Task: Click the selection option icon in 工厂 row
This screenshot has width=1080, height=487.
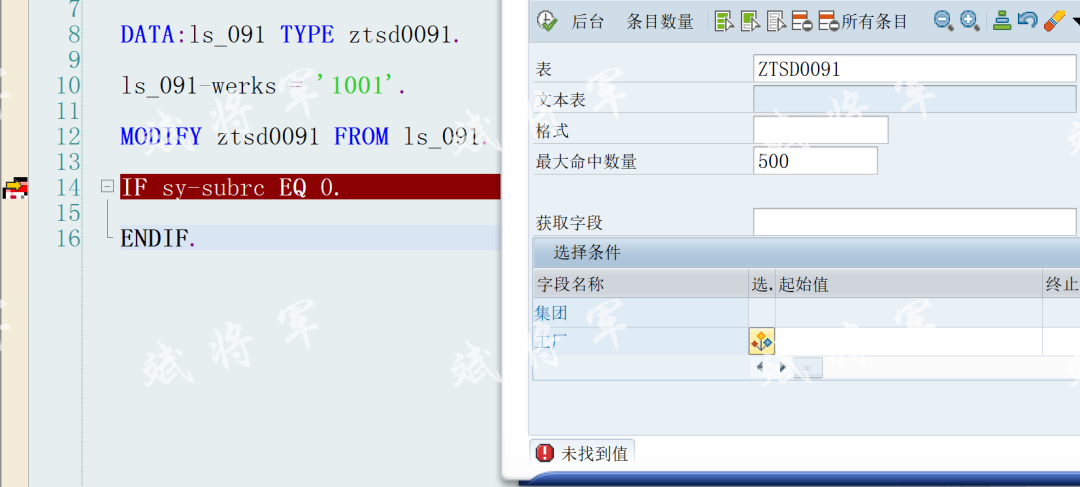Action: (762, 341)
